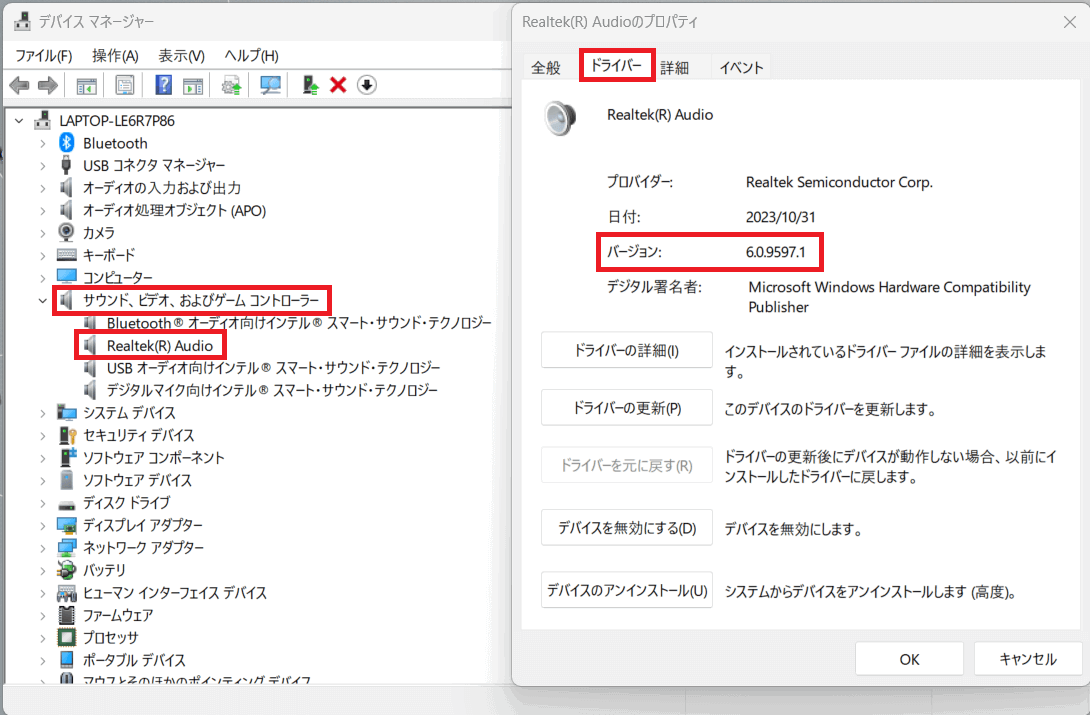Click the Bluetooth category icon
Viewport: 1090px width, 715px height.
66,142
